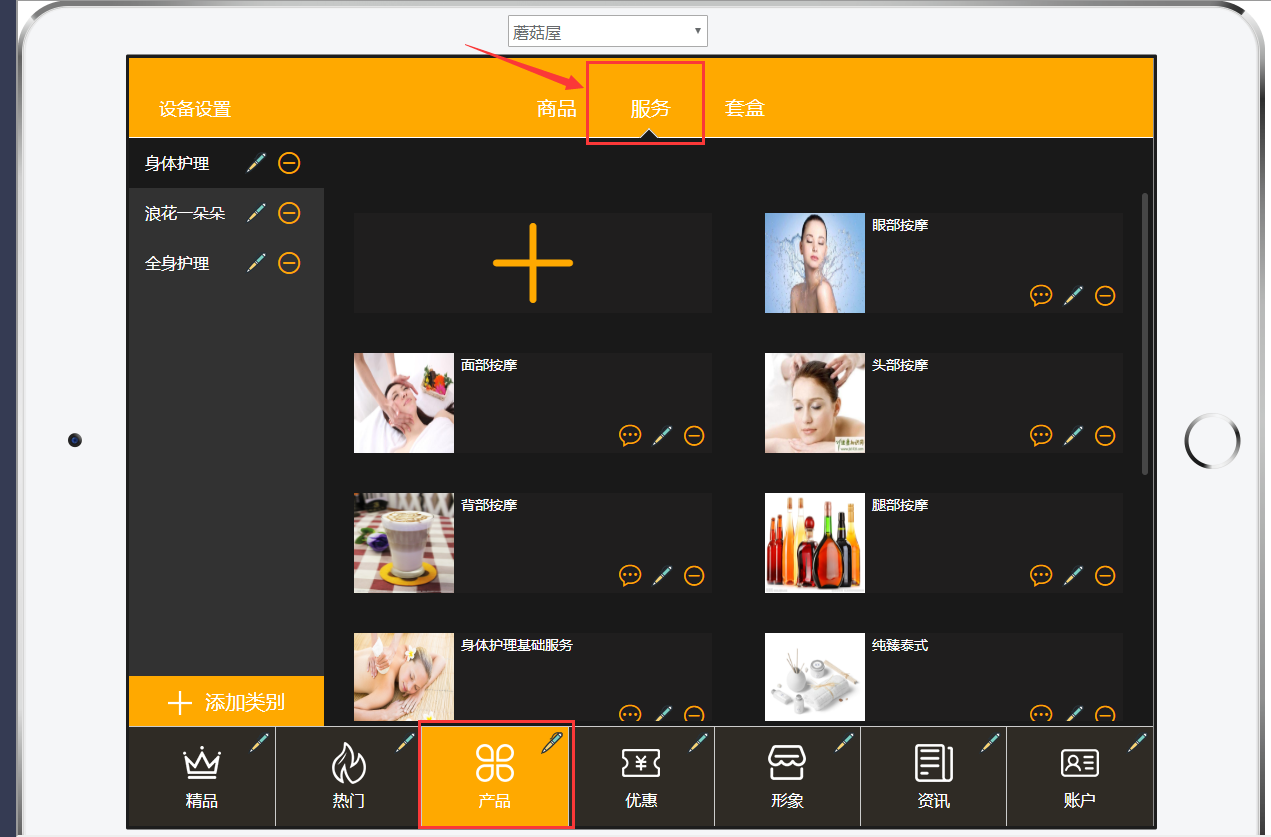Edit the 资讯 tab with its pencil icon
The image size is (1271, 837).
coord(990,742)
